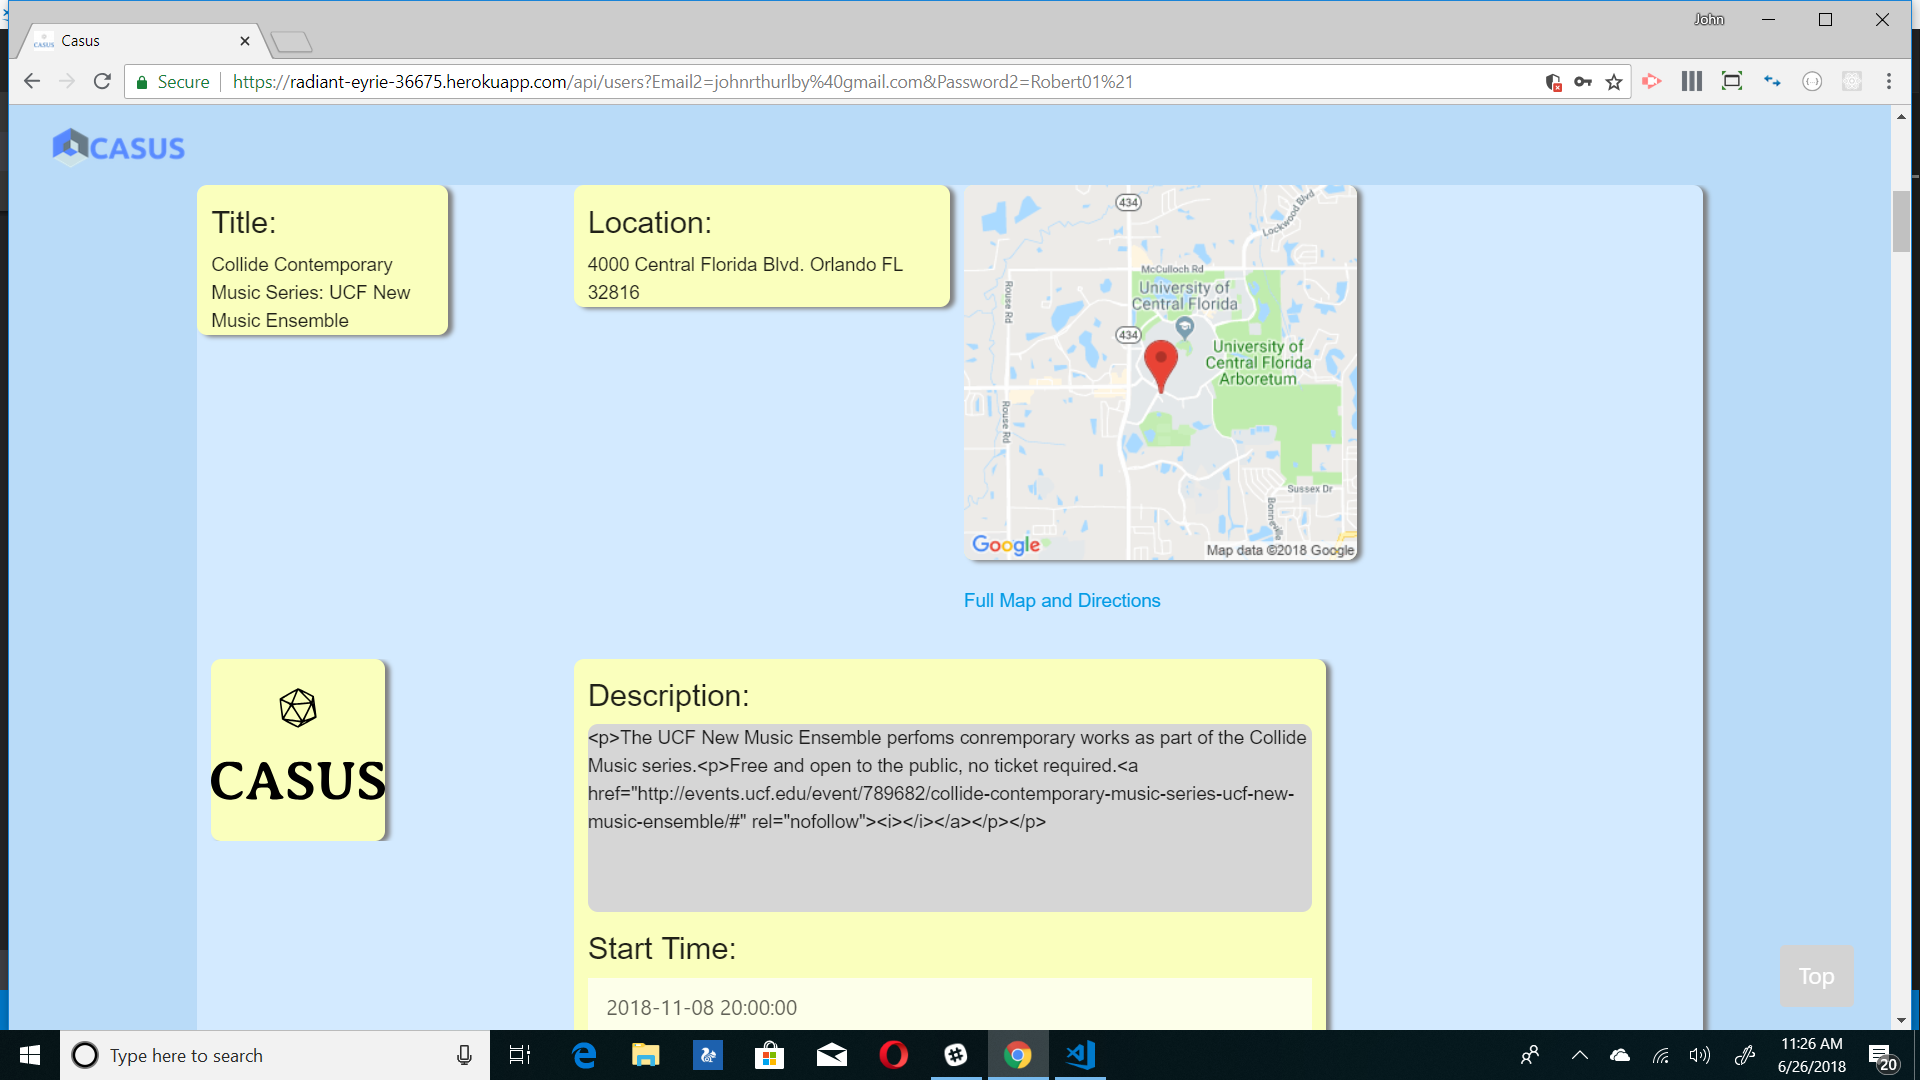
Task: Open the saved password key icon
Action: pyautogui.click(x=1584, y=81)
